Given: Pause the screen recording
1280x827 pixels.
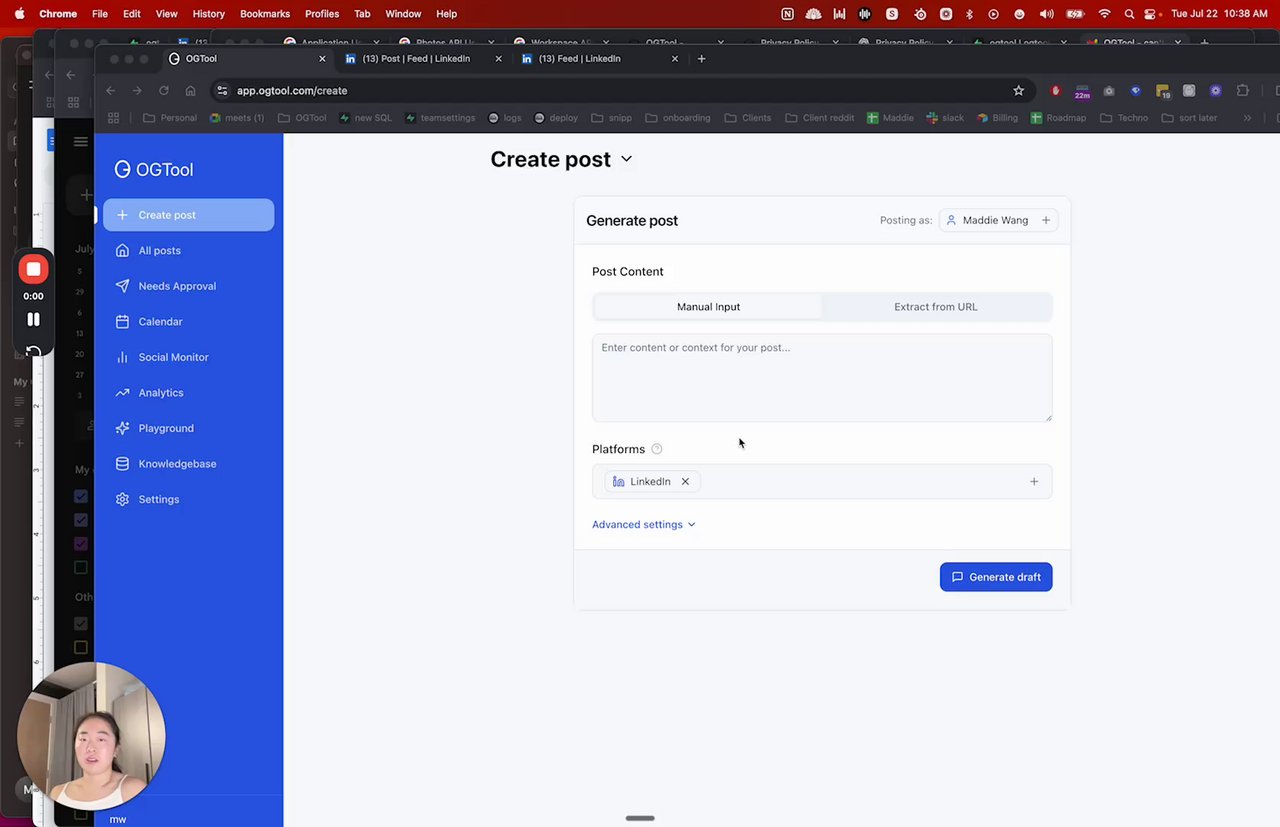Looking at the screenshot, I should (33, 319).
